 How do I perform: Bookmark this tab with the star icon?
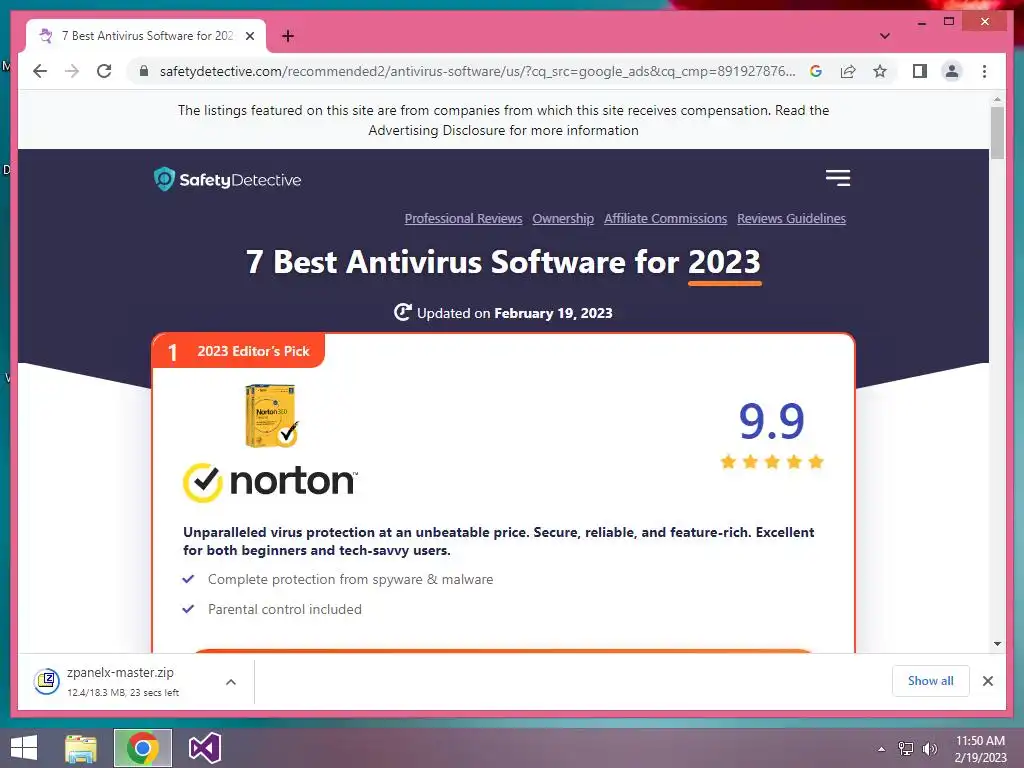tap(880, 71)
